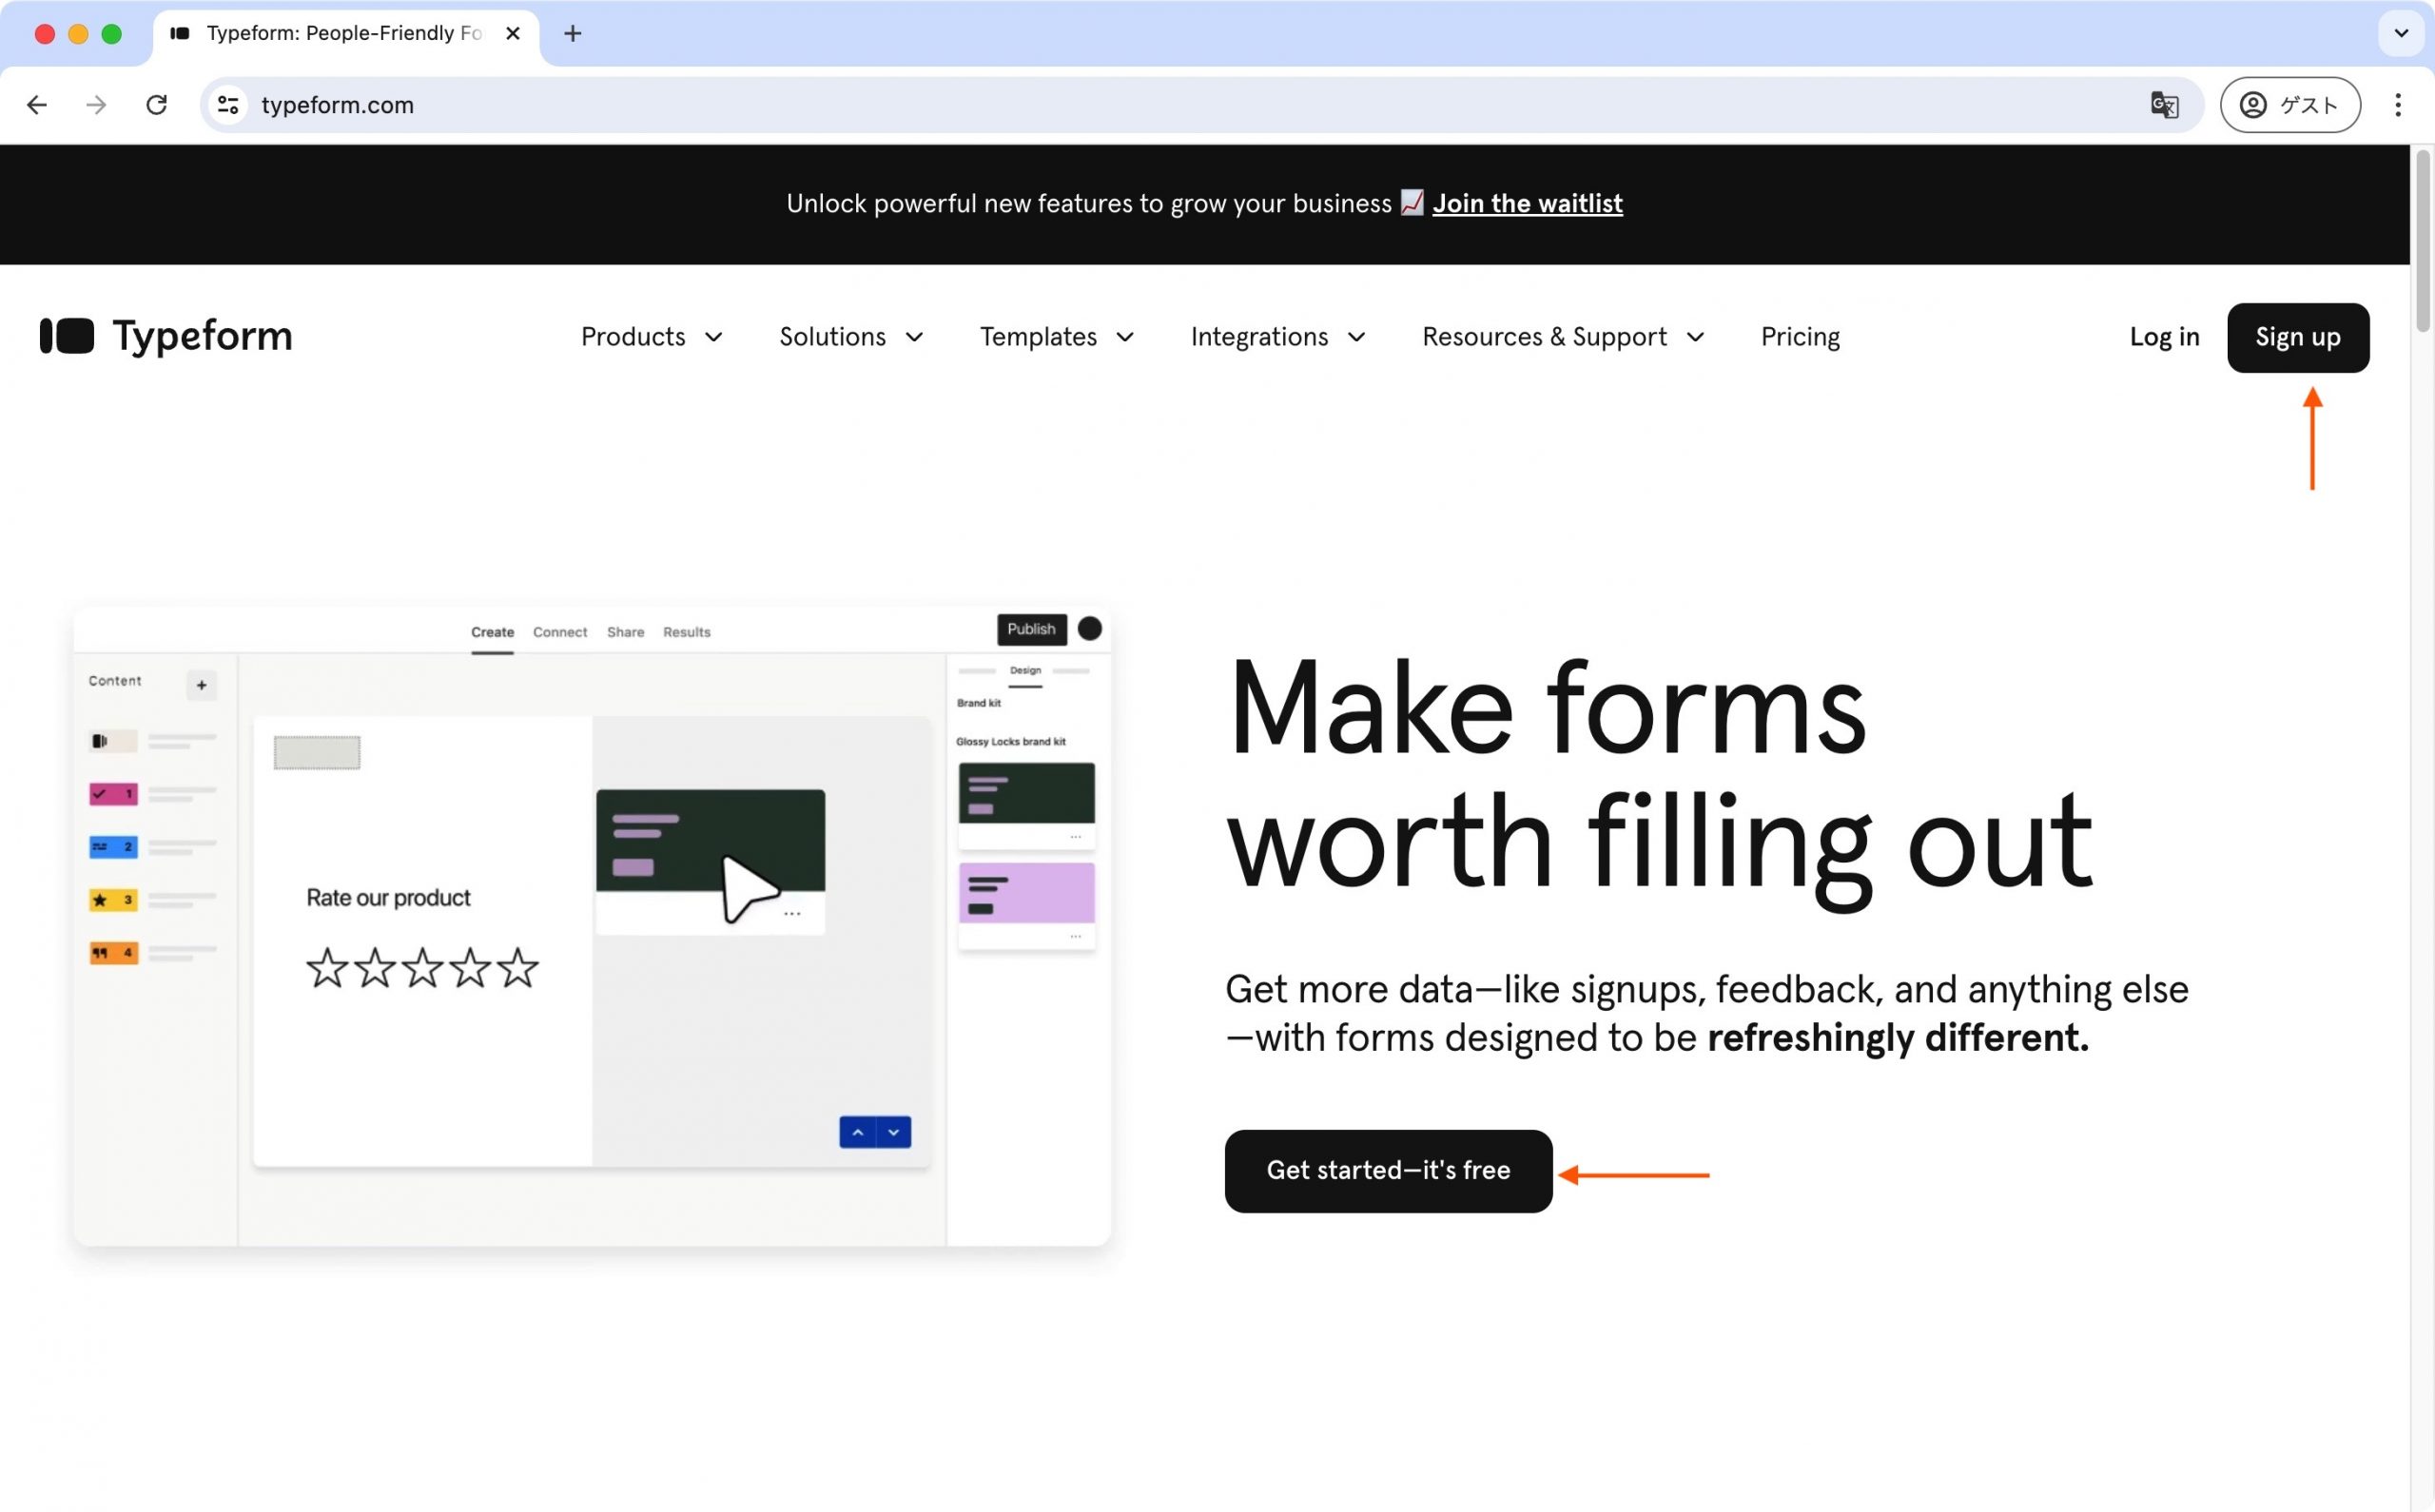Viewport: 2435px width, 1512px height.
Task: Select the Results tab in form editor
Action: [x=686, y=630]
